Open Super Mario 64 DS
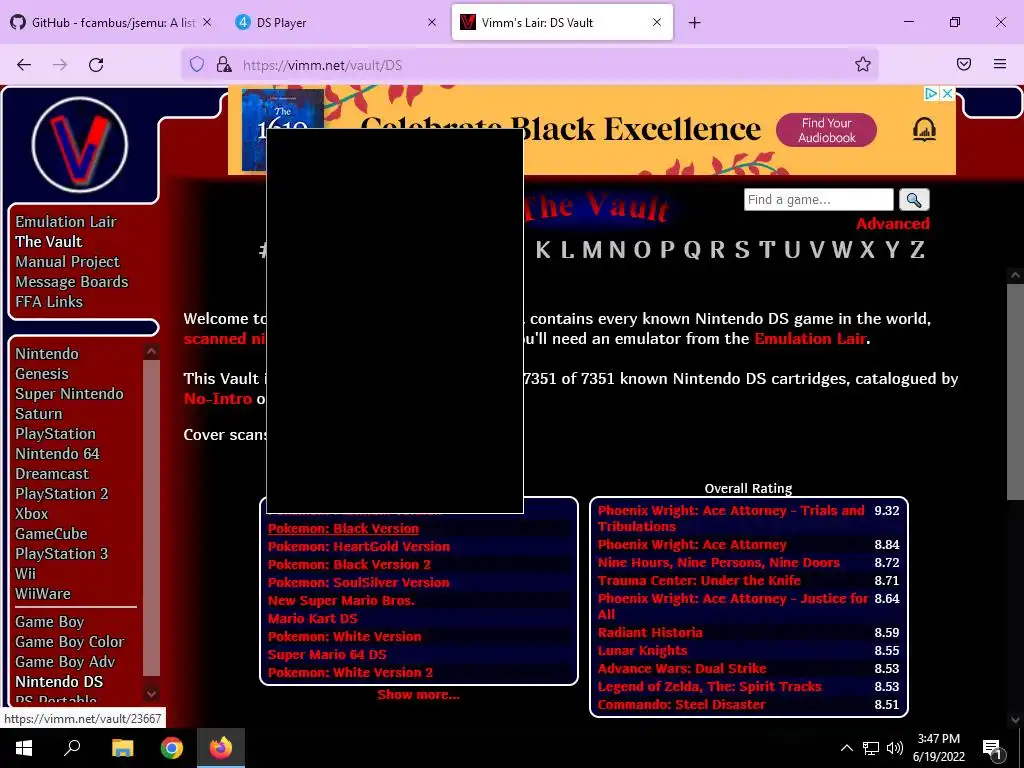 327,654
